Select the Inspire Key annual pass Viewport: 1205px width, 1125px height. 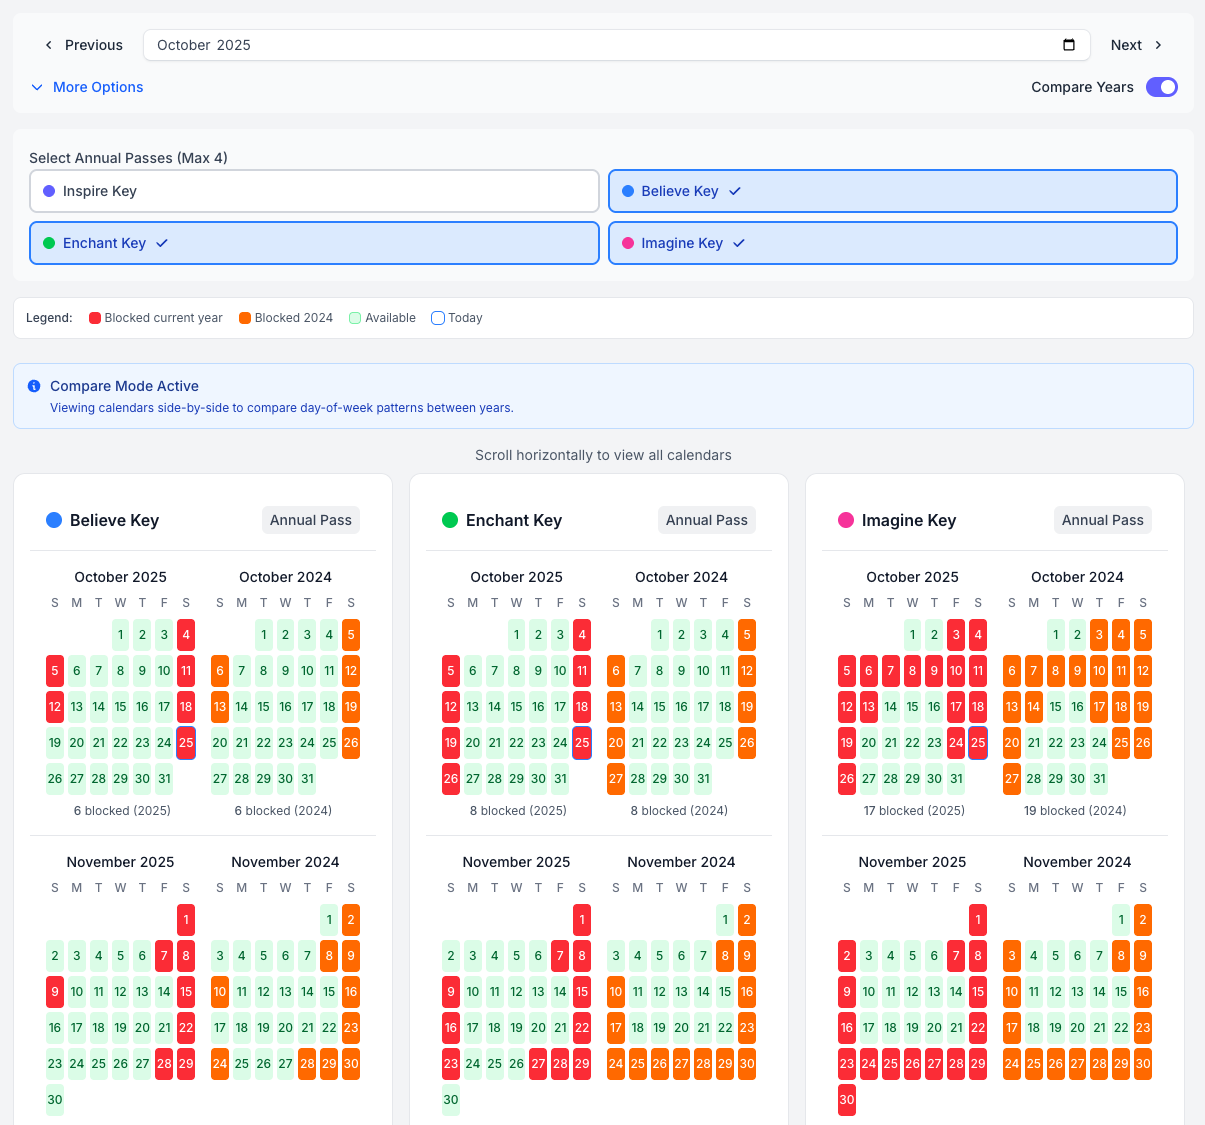pyautogui.click(x=314, y=191)
